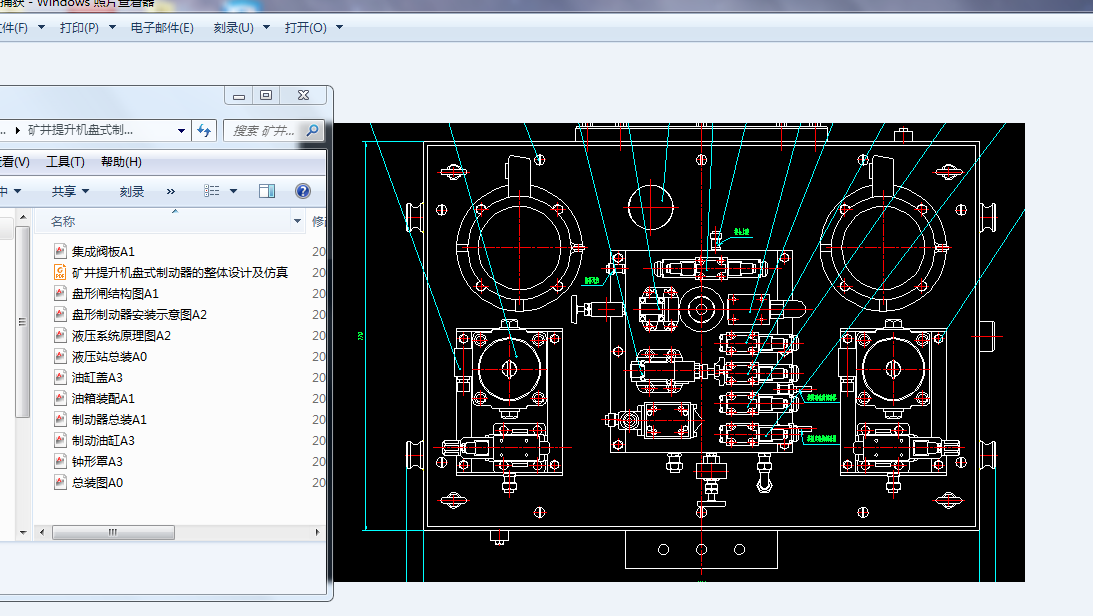Open the 工具(T) menu
This screenshot has width=1093, height=616.
point(65,162)
